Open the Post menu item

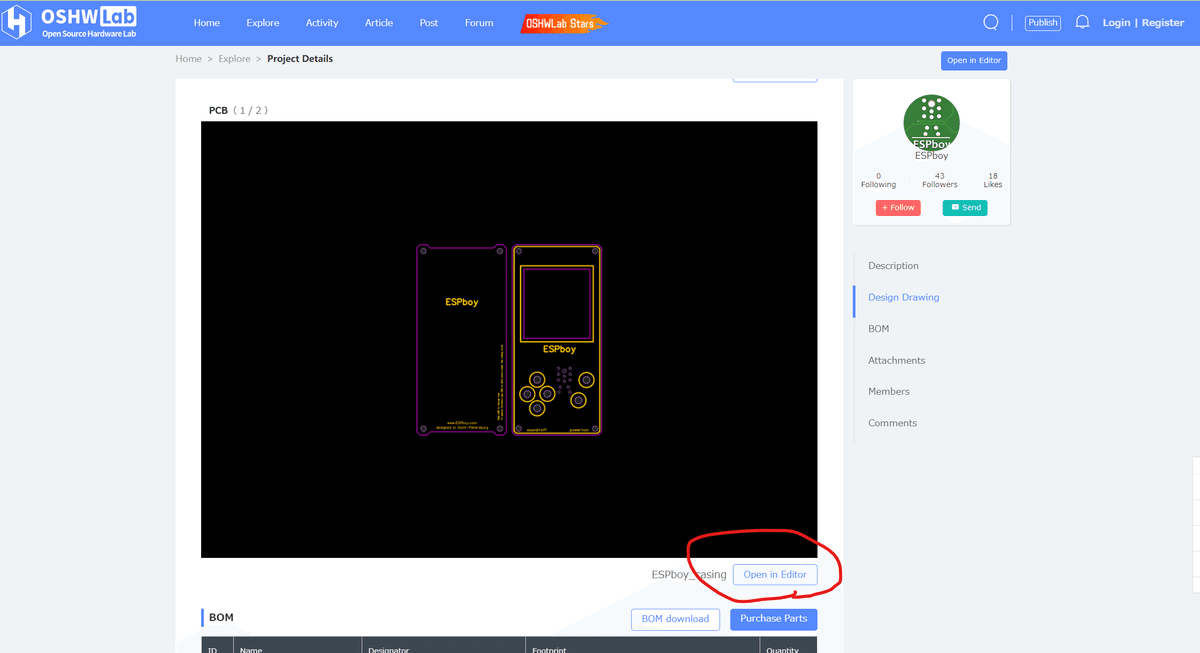click(429, 23)
